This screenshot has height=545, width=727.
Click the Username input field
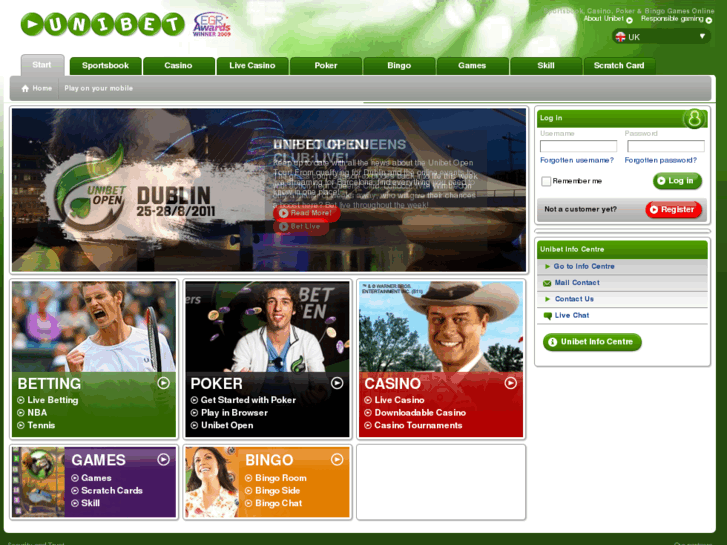[x=578, y=146]
